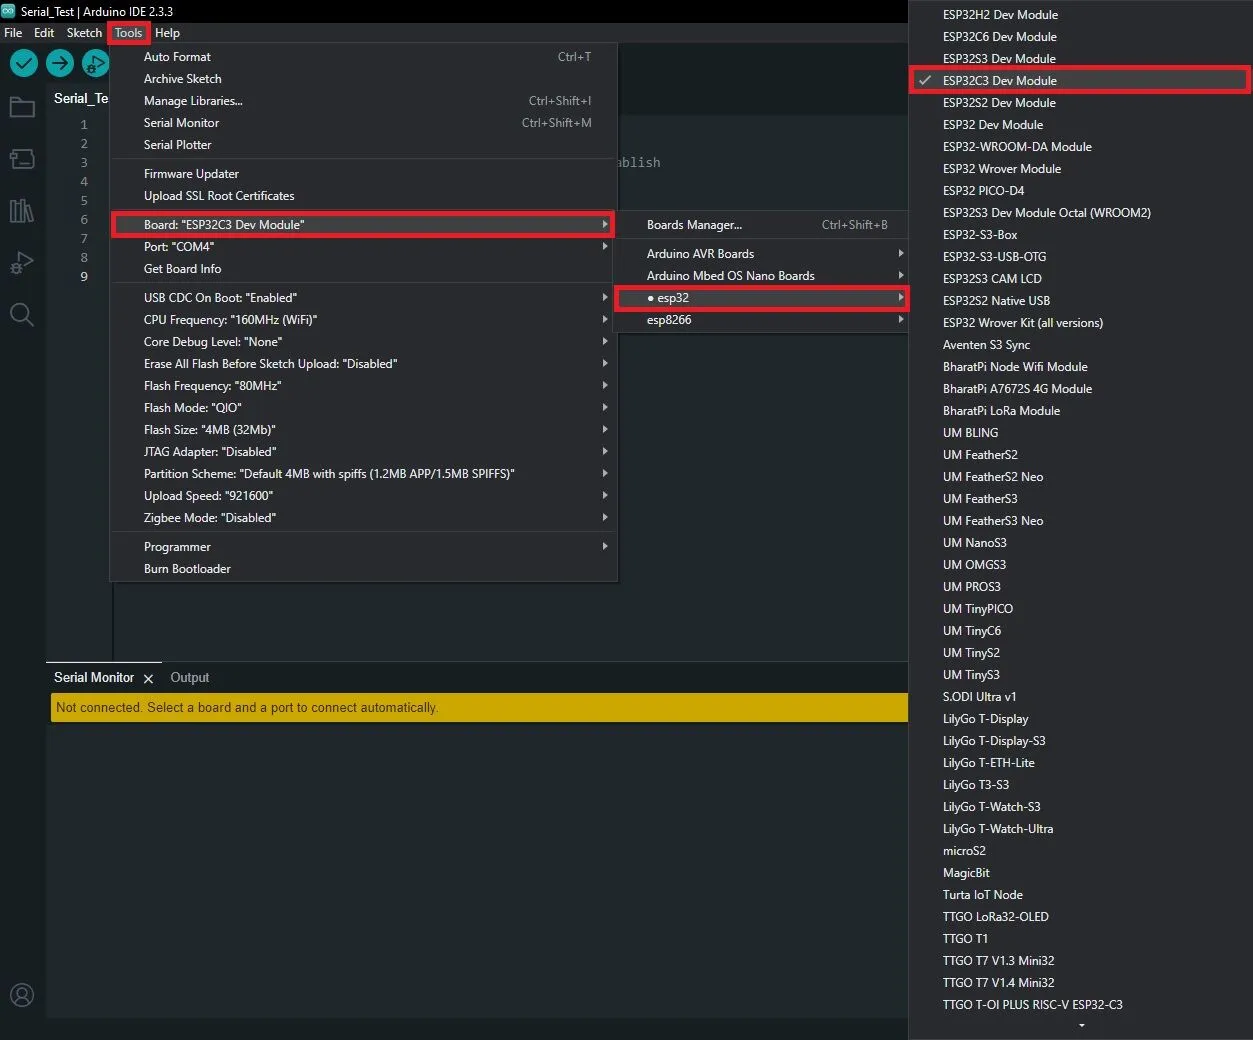Switch to the Output tab

pos(189,678)
